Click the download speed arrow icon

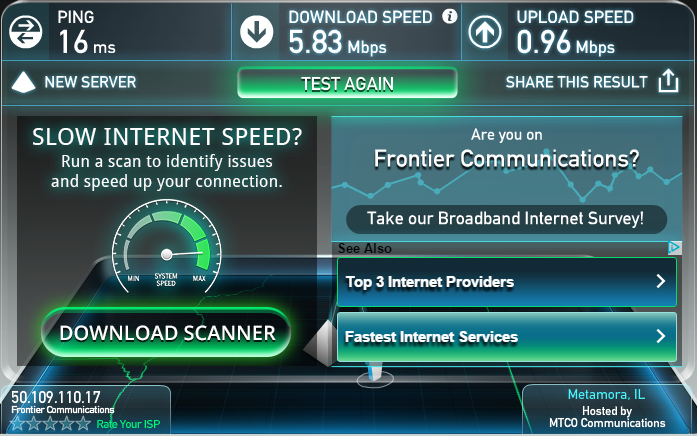pyautogui.click(x=256, y=32)
